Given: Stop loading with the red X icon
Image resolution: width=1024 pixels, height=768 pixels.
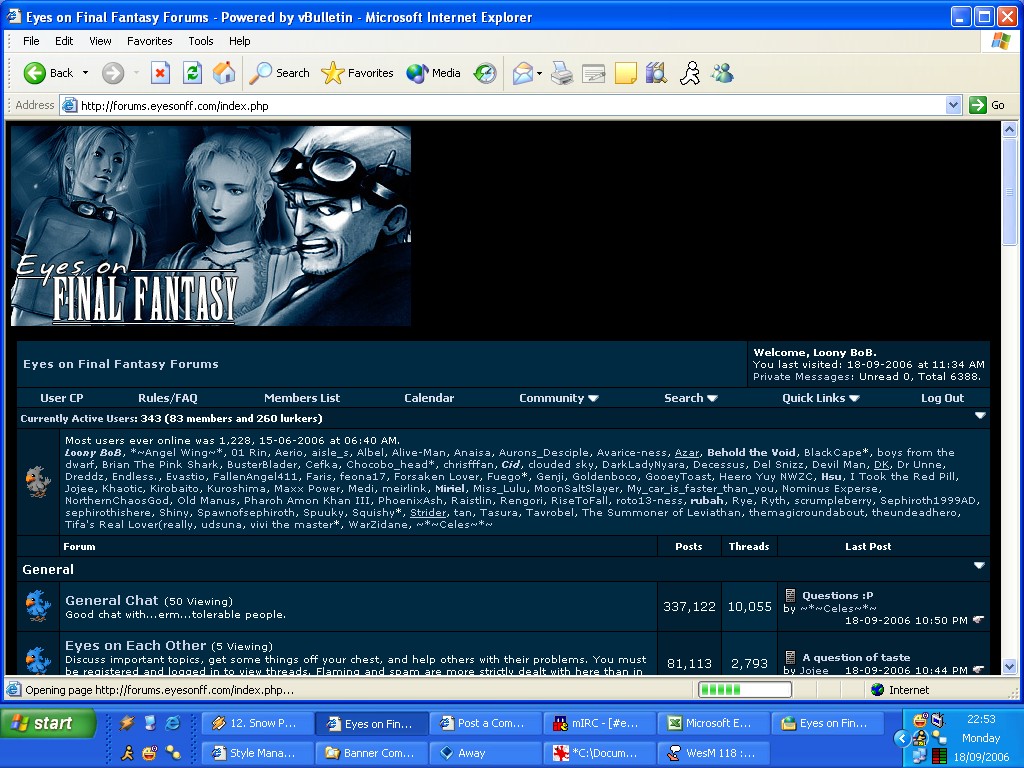Looking at the screenshot, I should (160, 73).
